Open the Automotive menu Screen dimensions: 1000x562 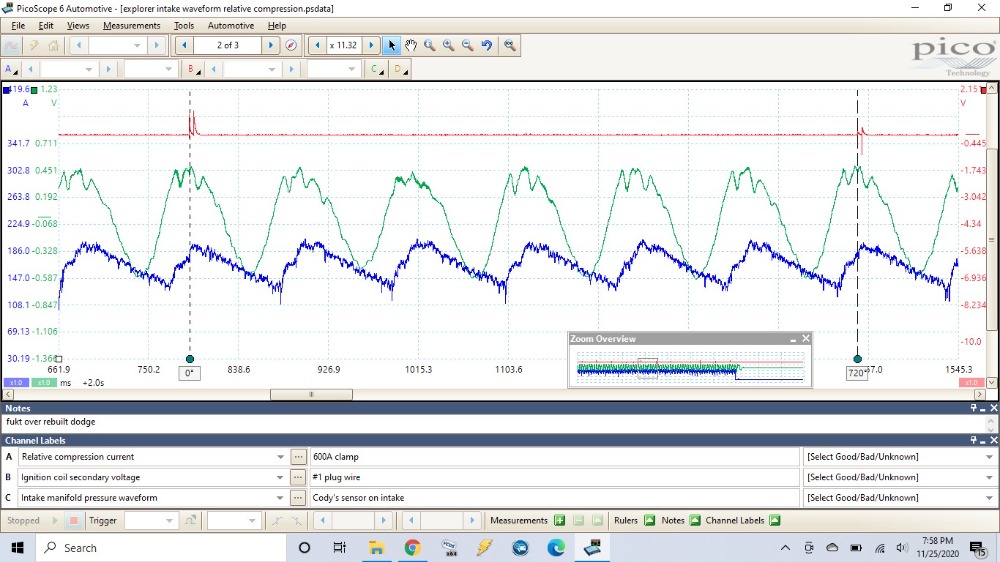tap(230, 25)
